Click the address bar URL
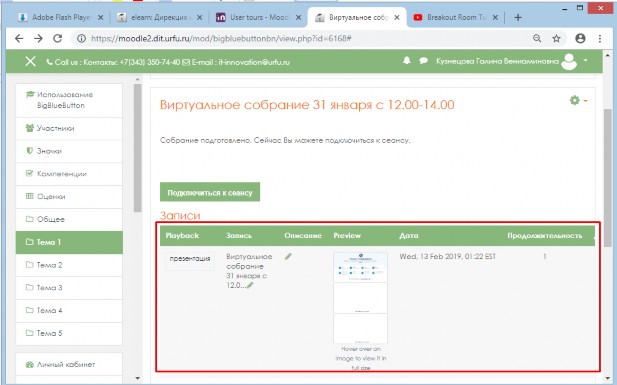This screenshot has width=617, height=385. tap(221, 38)
